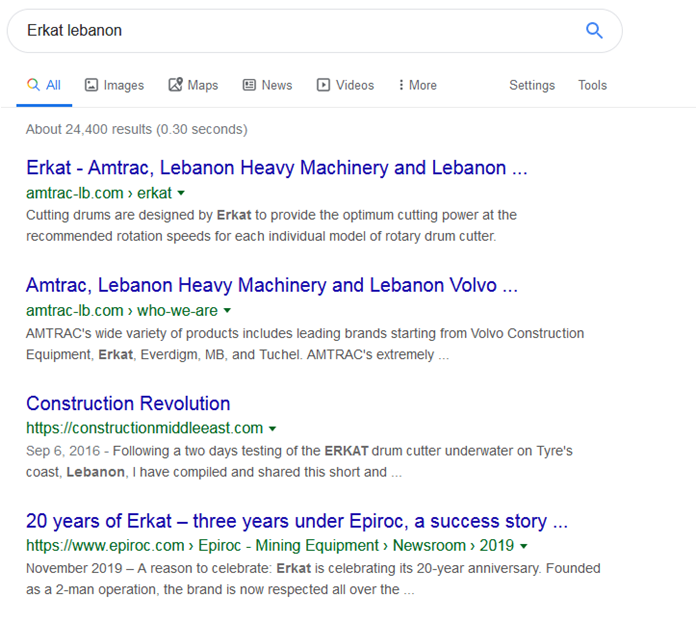Open the Amtrac, Lebanon Heavy Machinery and Volvo result
Image resolution: width=697 pixels, height=623 pixels.
click(272, 285)
